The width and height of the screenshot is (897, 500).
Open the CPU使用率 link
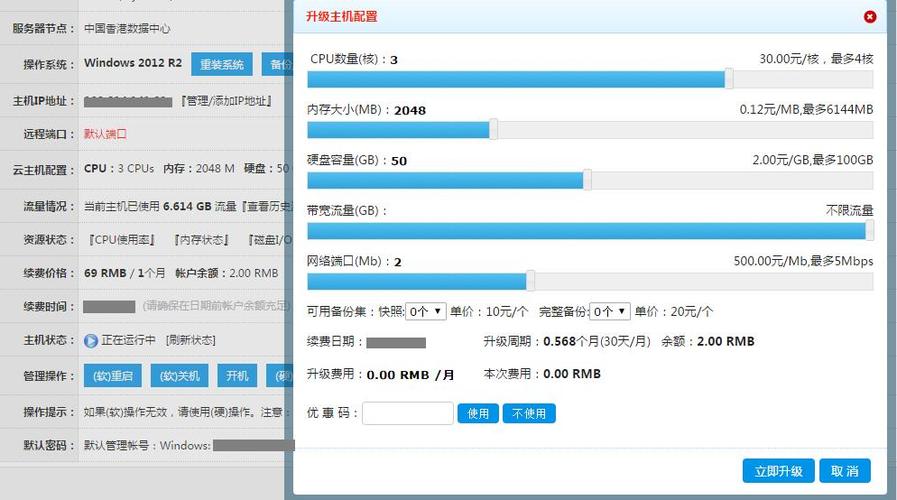[x=121, y=240]
